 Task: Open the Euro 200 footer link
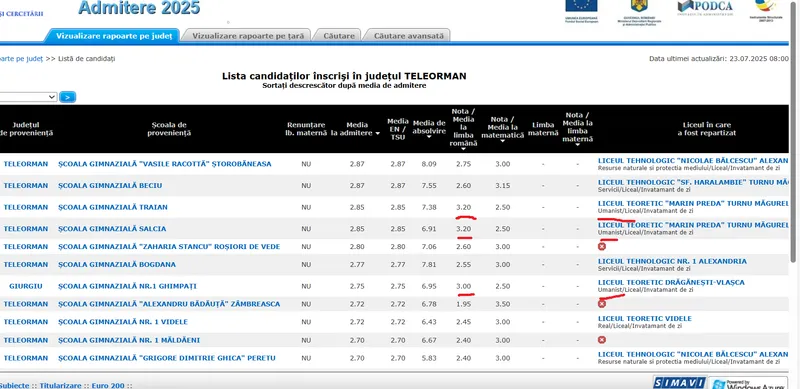109,385
